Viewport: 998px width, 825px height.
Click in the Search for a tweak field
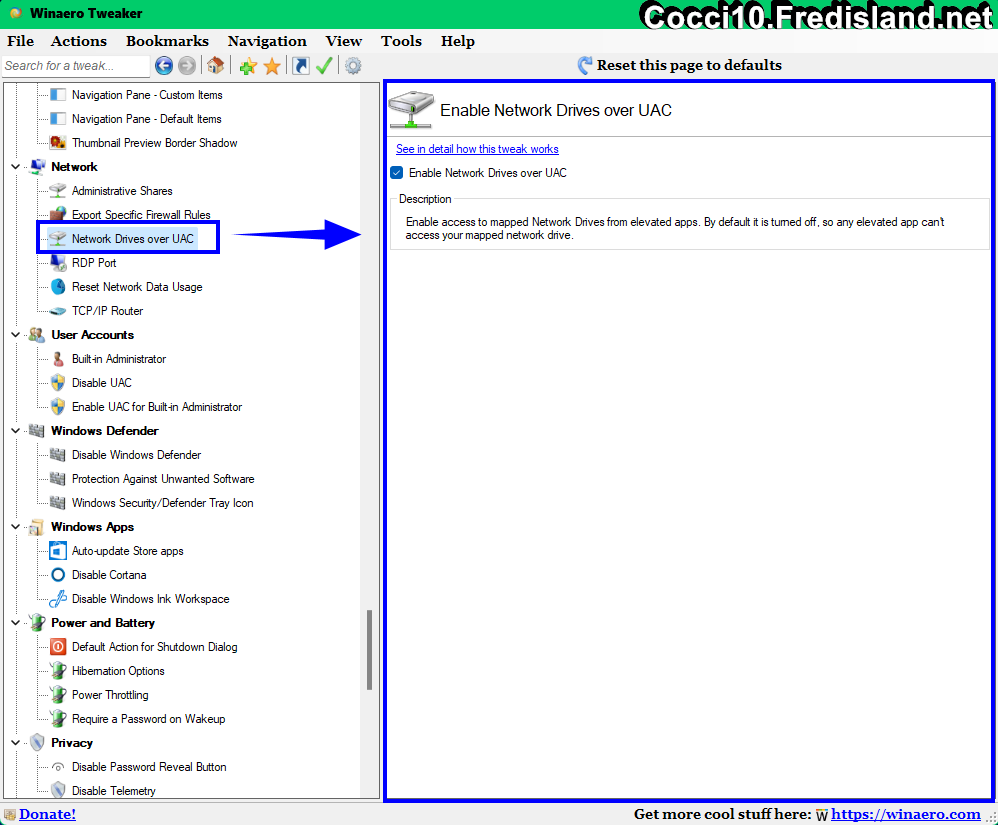point(75,66)
